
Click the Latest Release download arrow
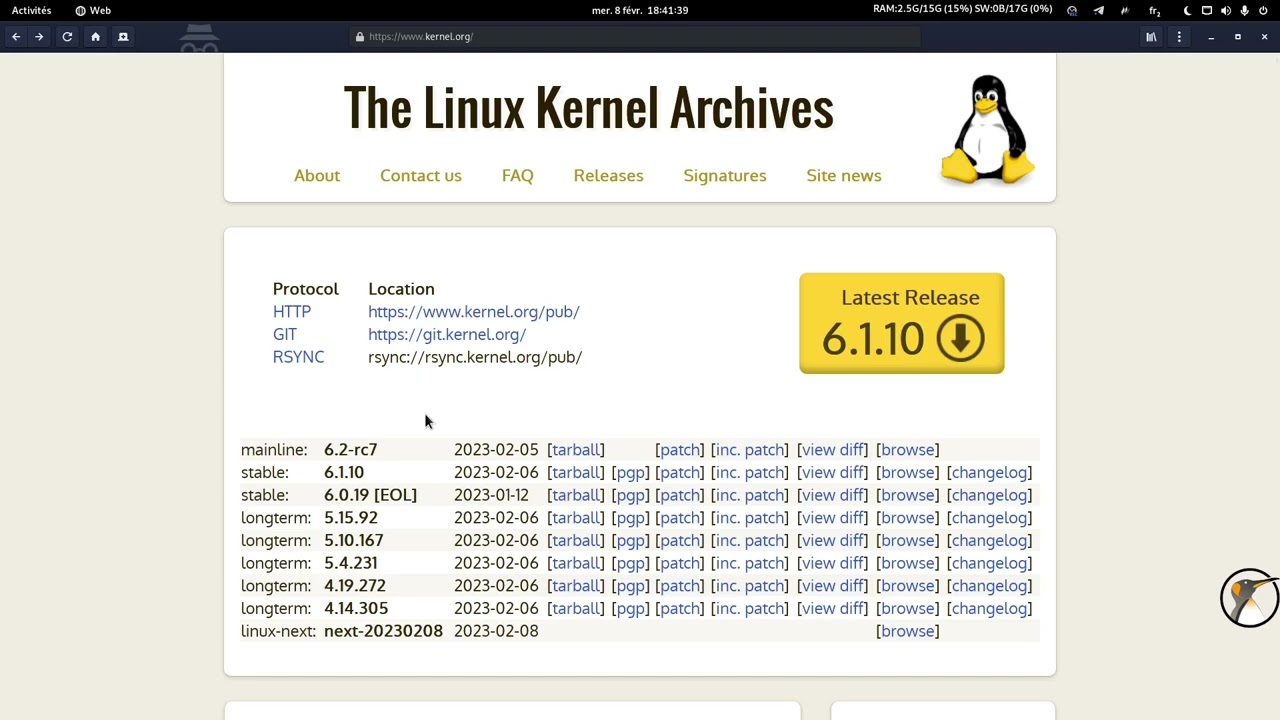(960, 339)
